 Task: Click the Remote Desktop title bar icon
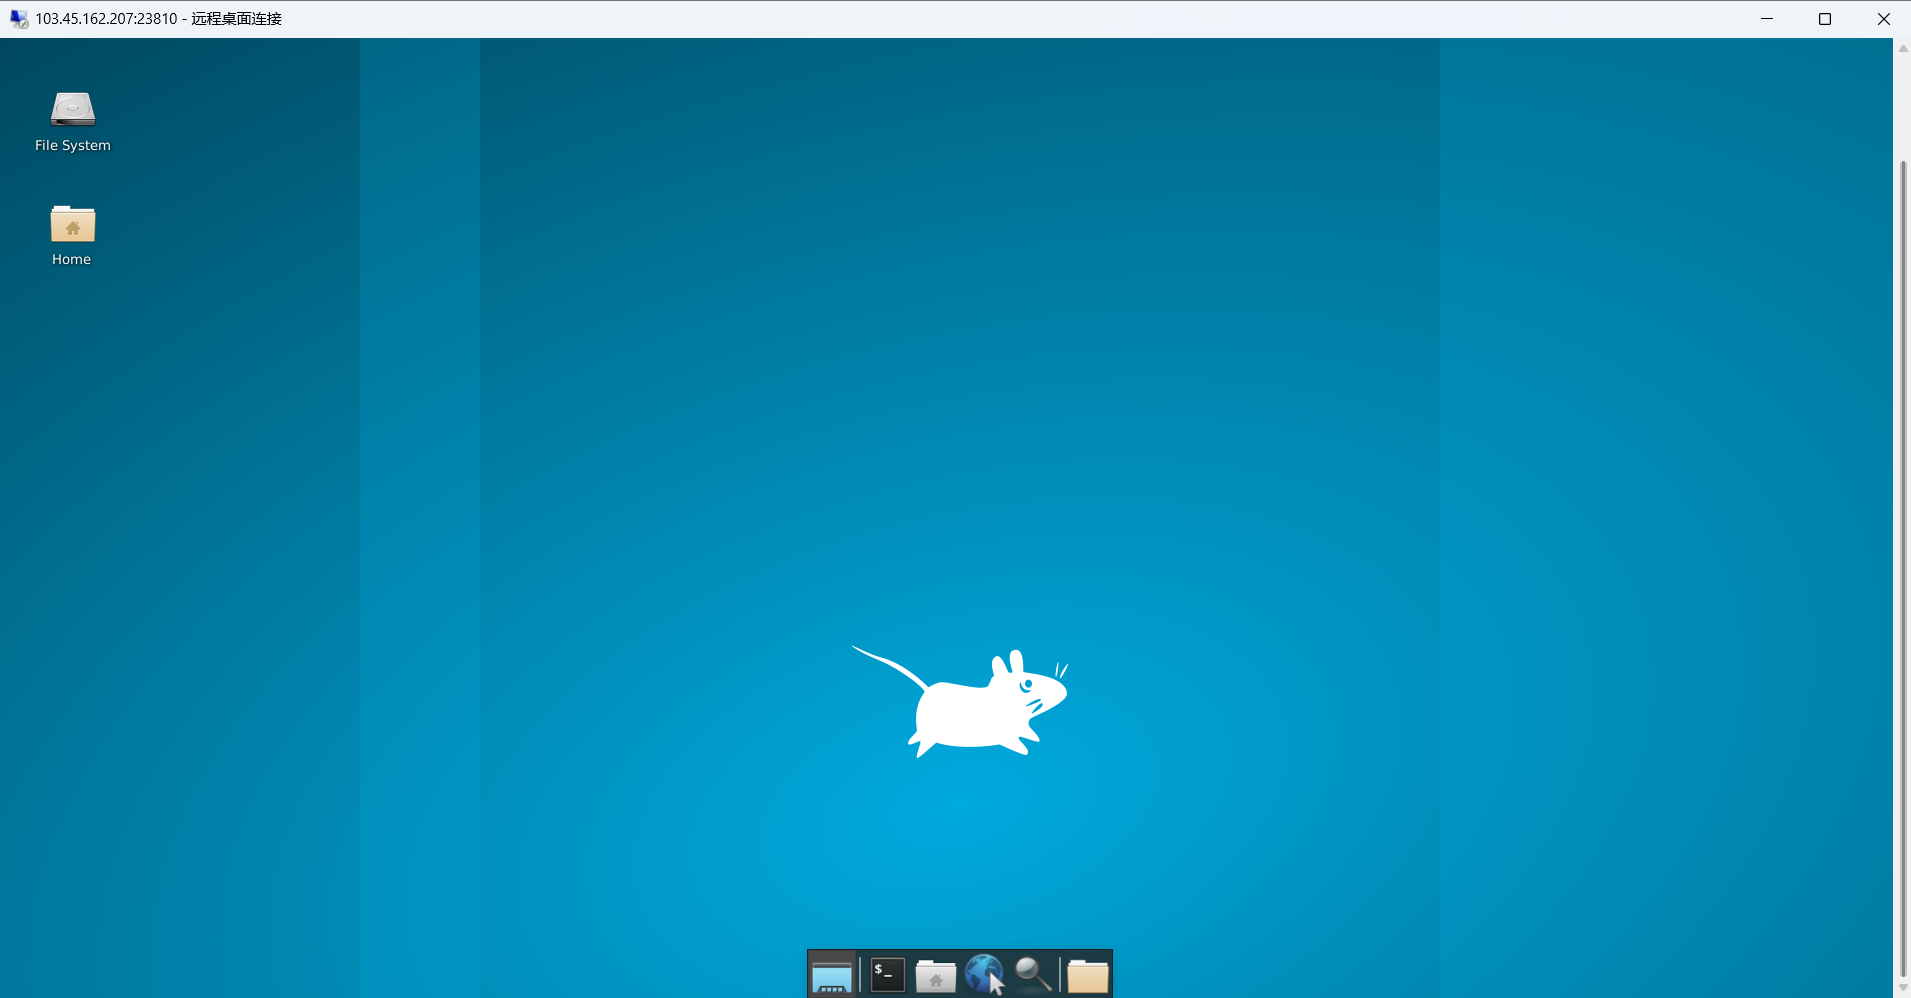click(x=18, y=19)
